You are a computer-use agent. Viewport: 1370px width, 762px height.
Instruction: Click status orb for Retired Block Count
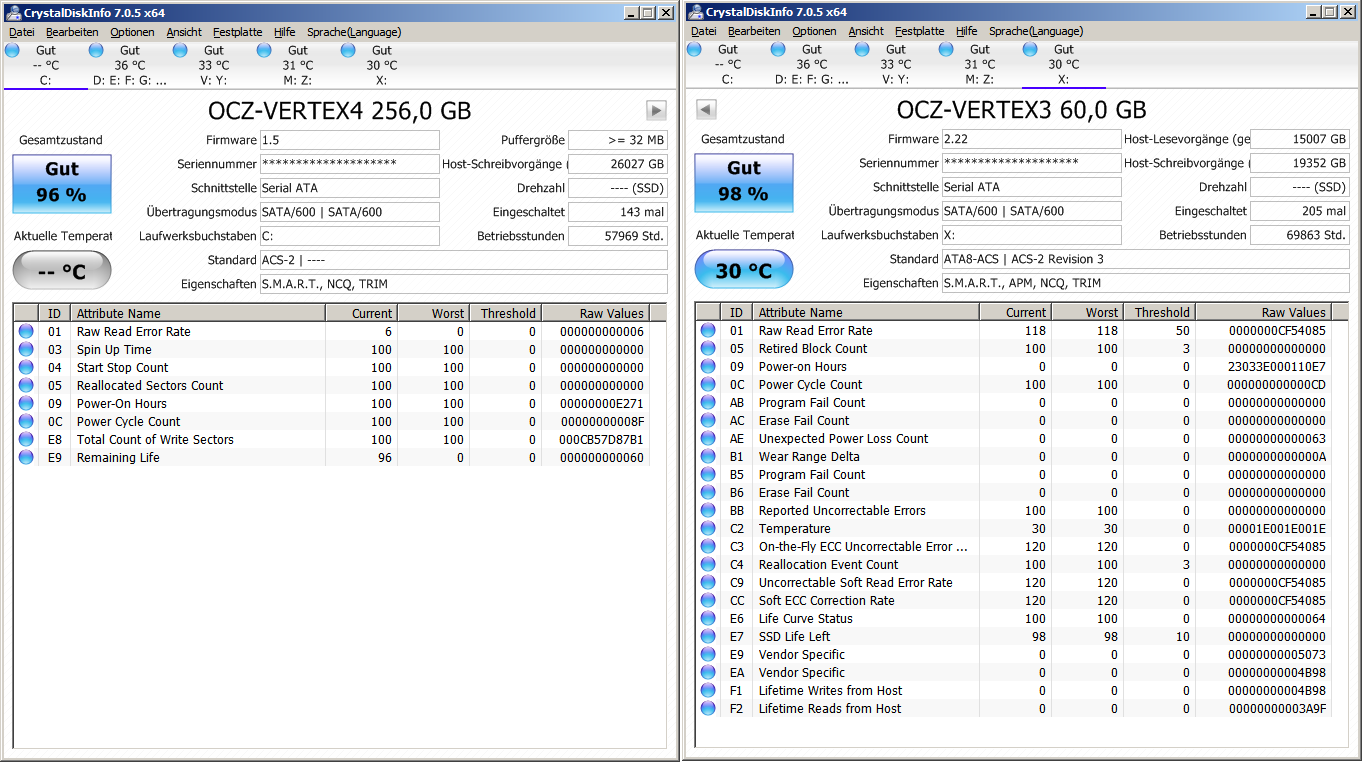pyautogui.click(x=708, y=348)
